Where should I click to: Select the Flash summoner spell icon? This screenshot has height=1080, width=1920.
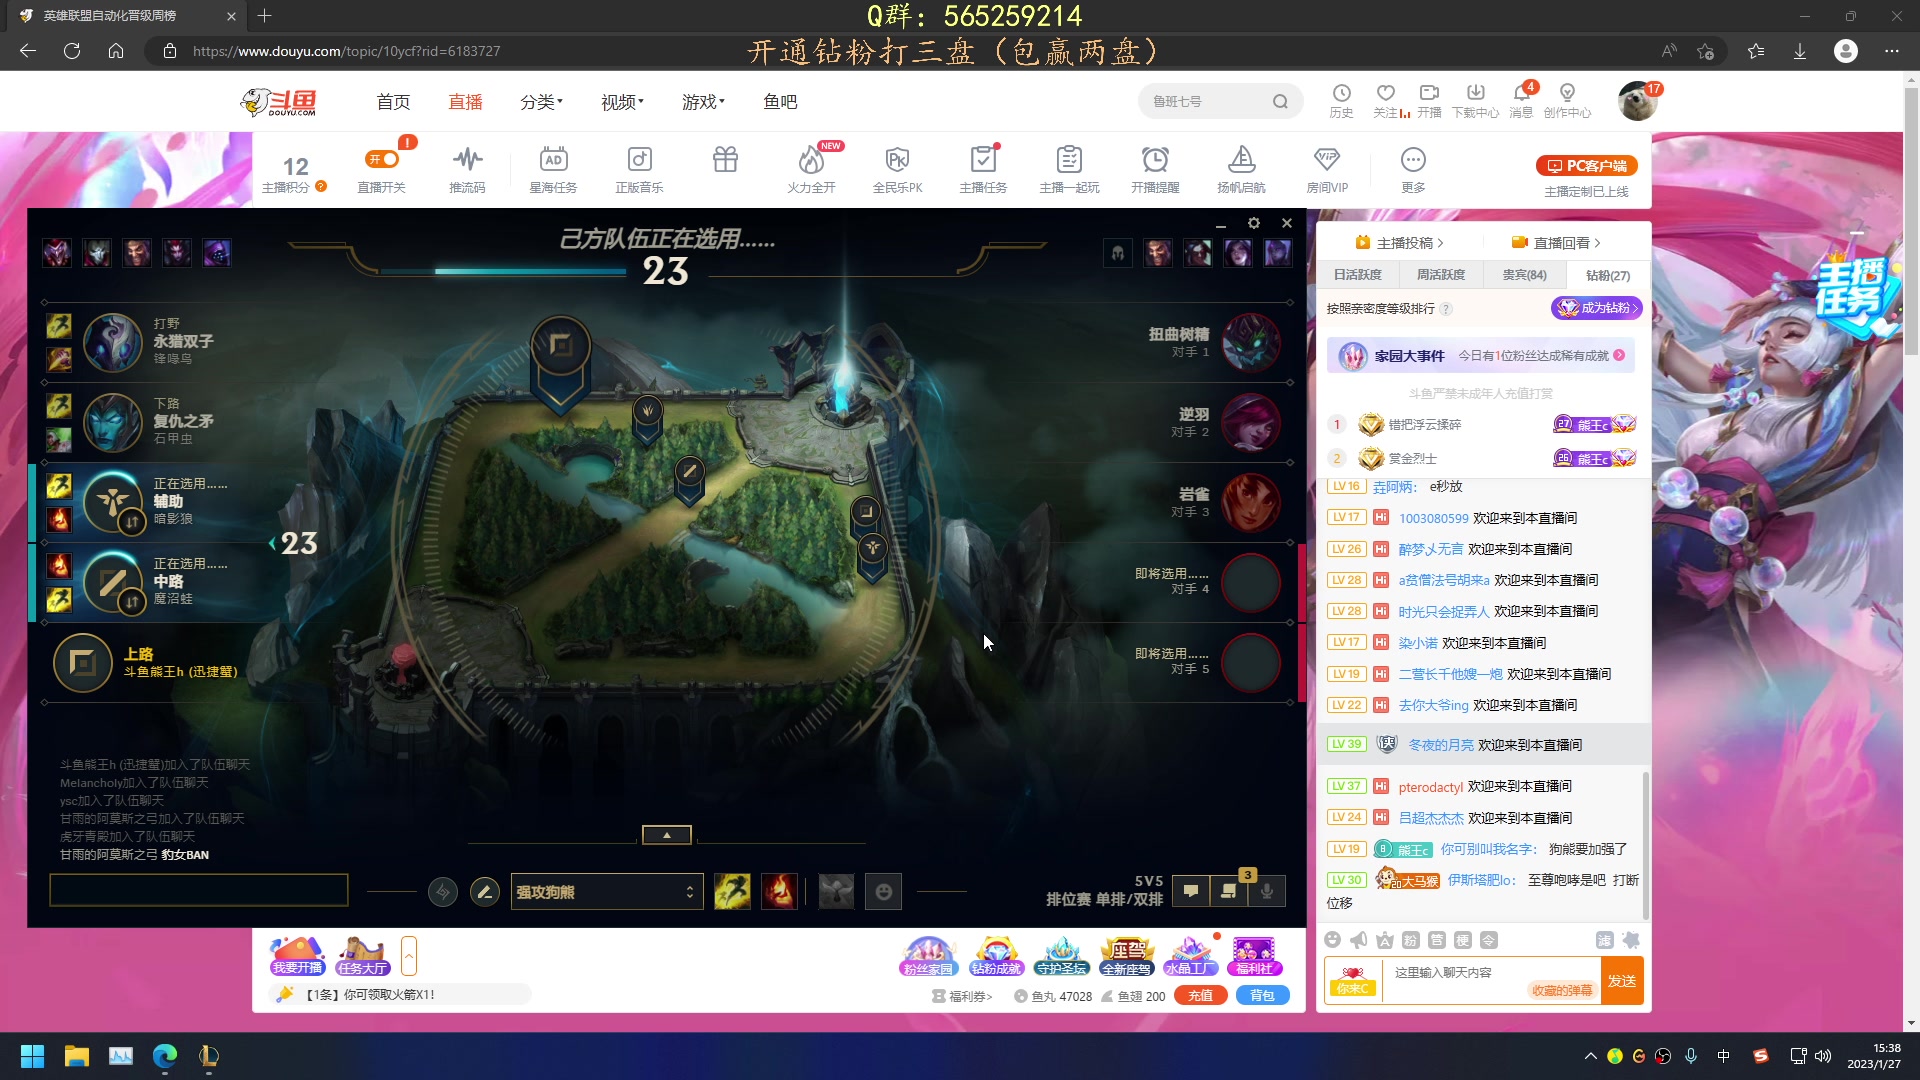click(732, 891)
